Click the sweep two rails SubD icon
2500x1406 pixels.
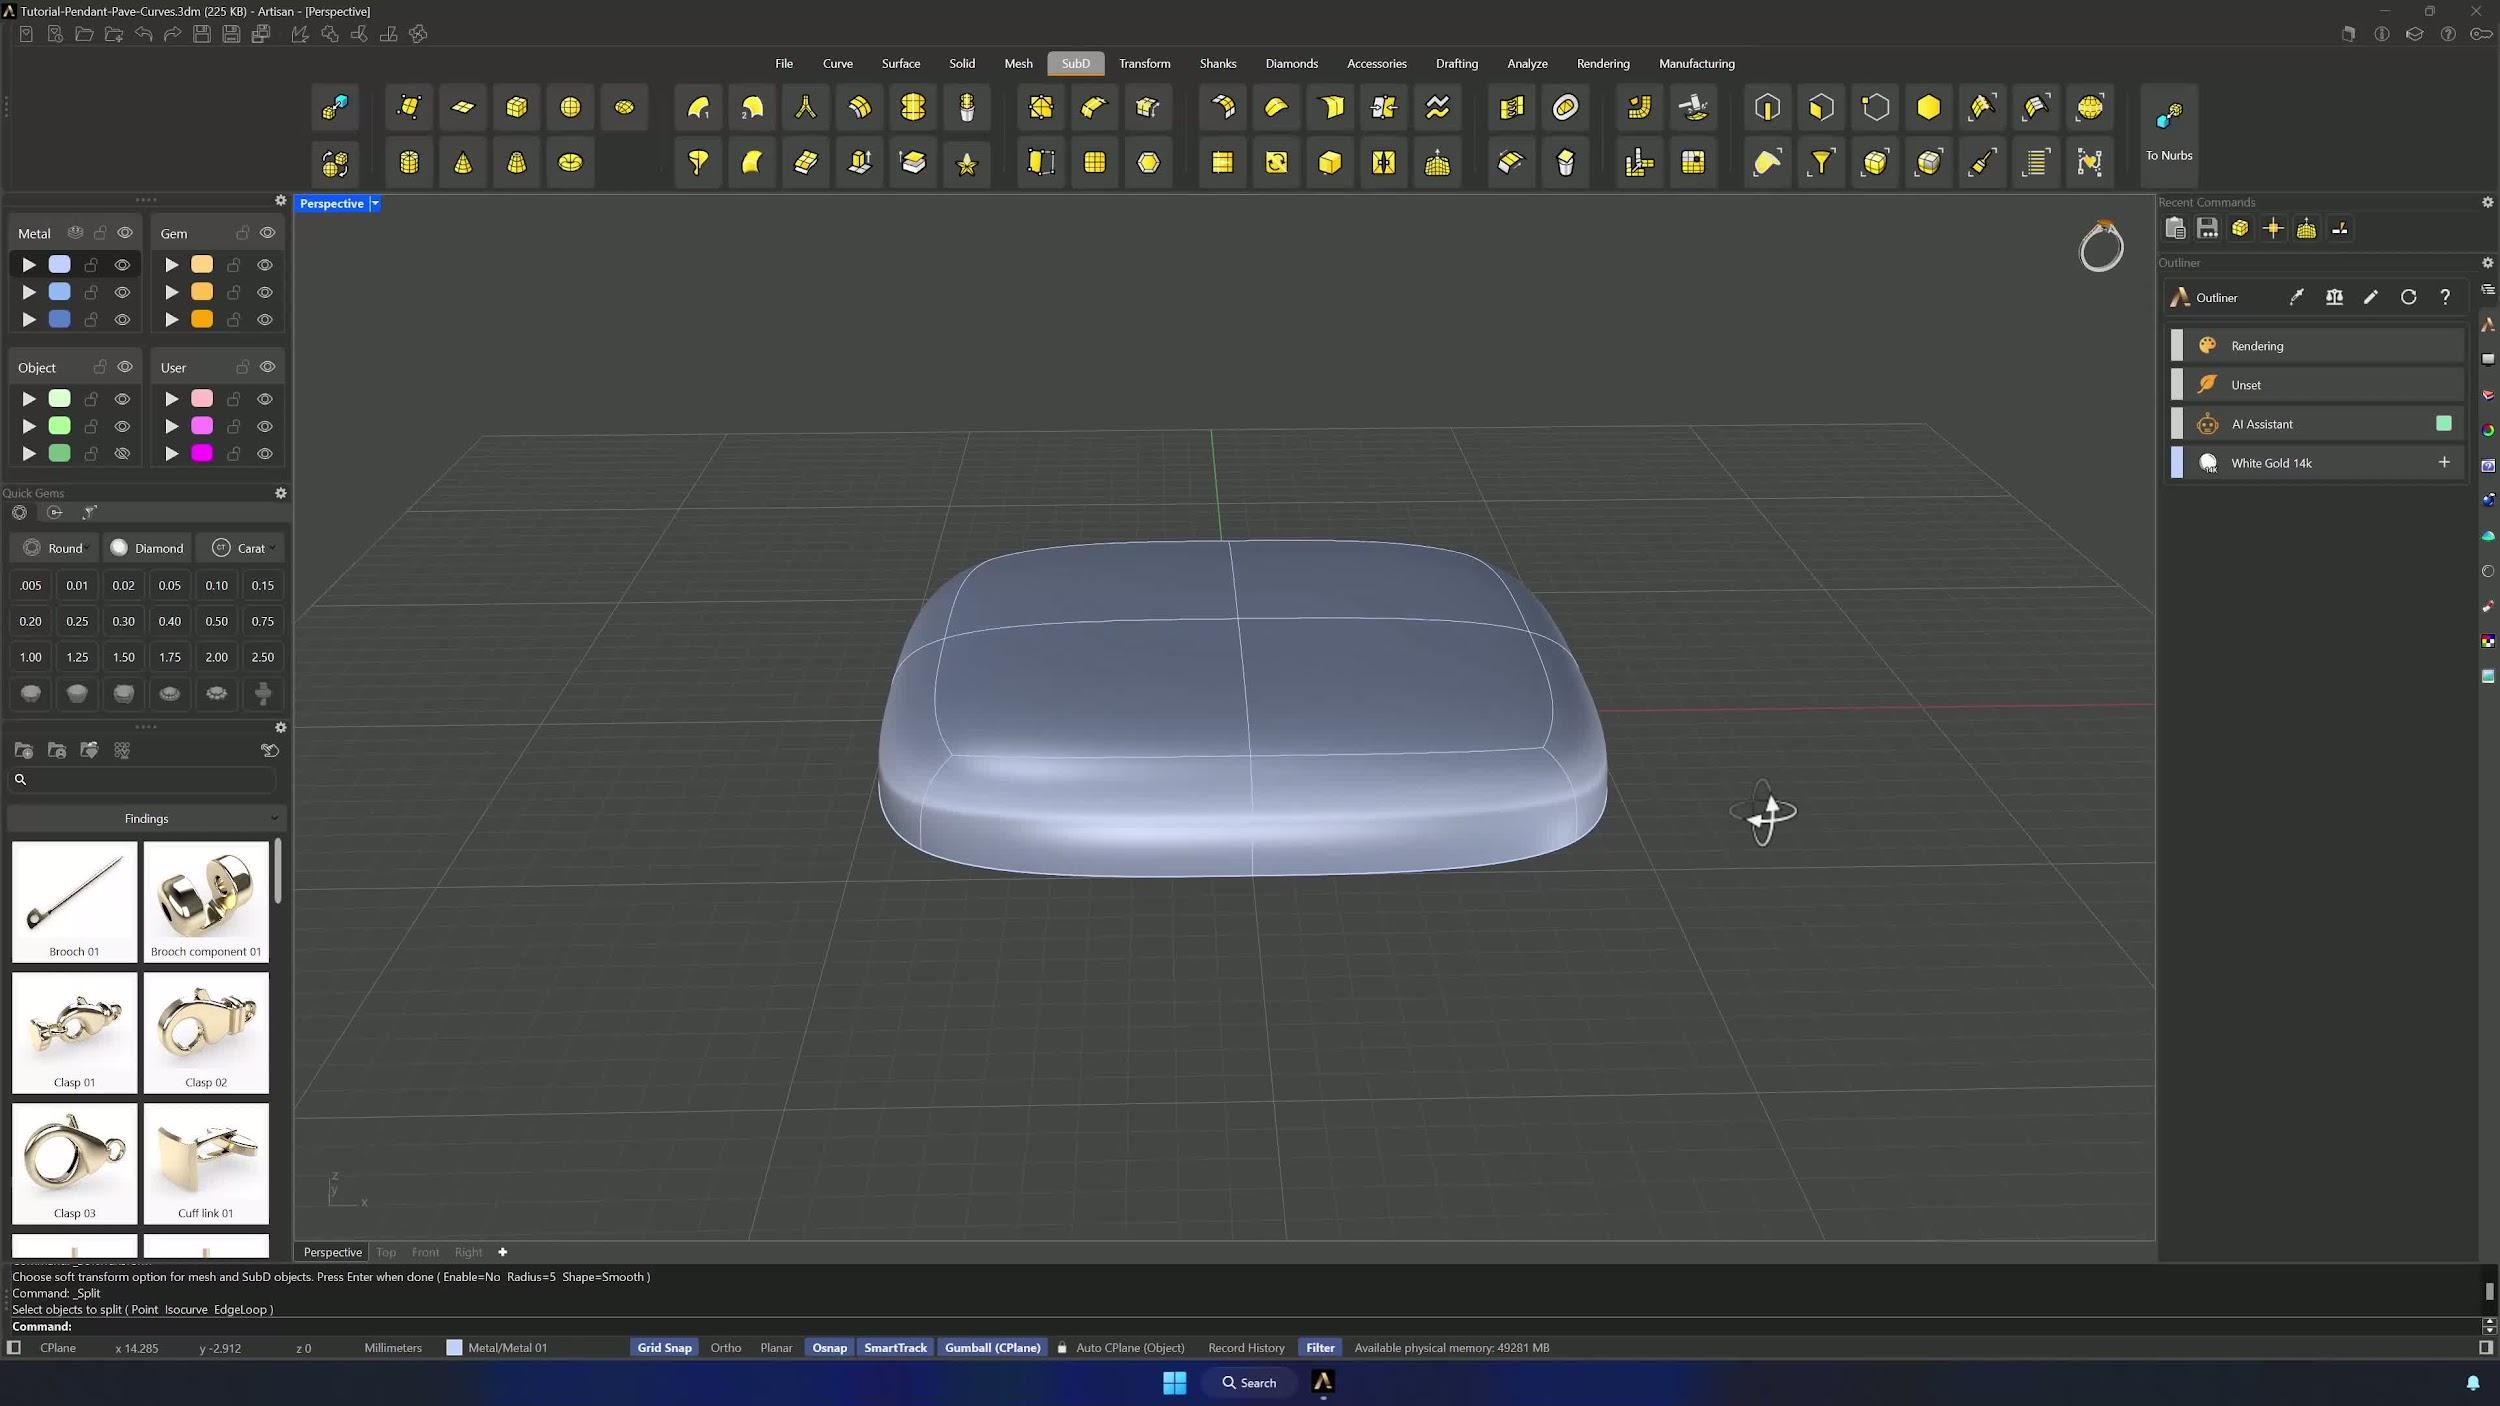coord(752,107)
